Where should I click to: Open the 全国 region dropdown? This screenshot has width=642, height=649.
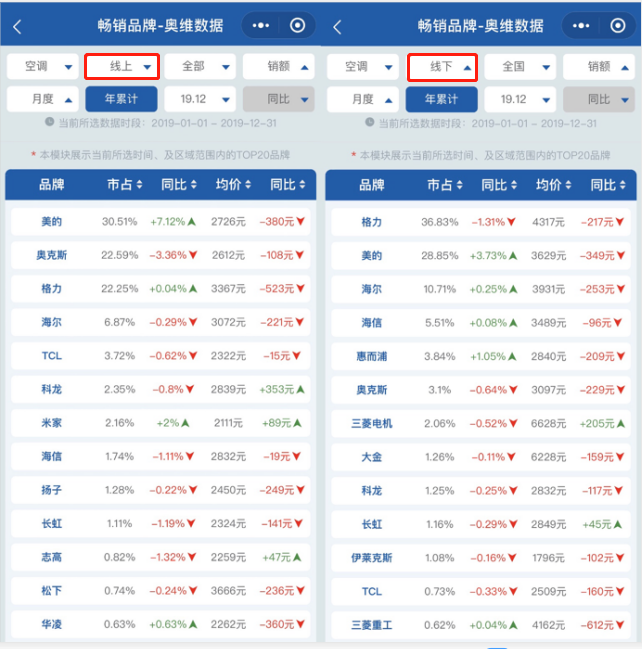point(521,67)
